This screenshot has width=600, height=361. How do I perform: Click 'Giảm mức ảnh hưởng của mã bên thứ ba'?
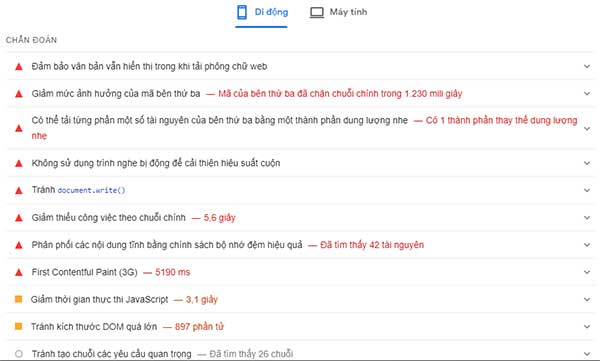pos(116,93)
